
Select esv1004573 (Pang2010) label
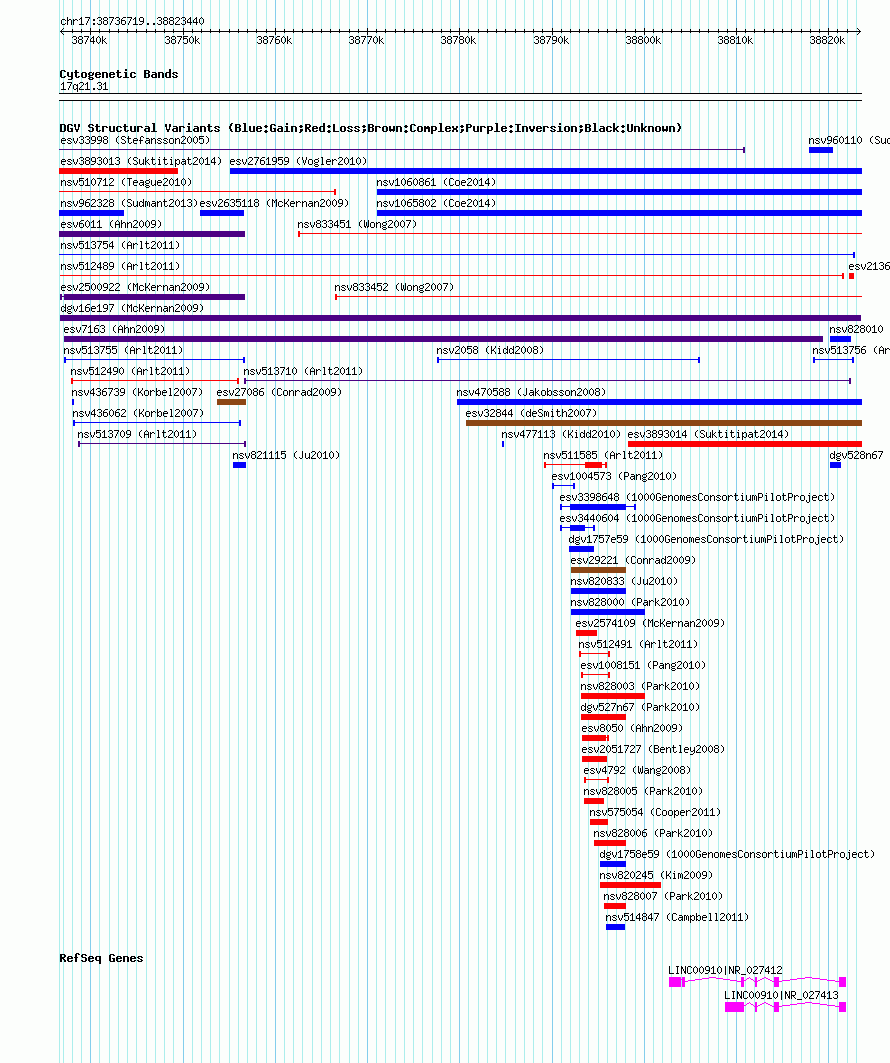614,477
